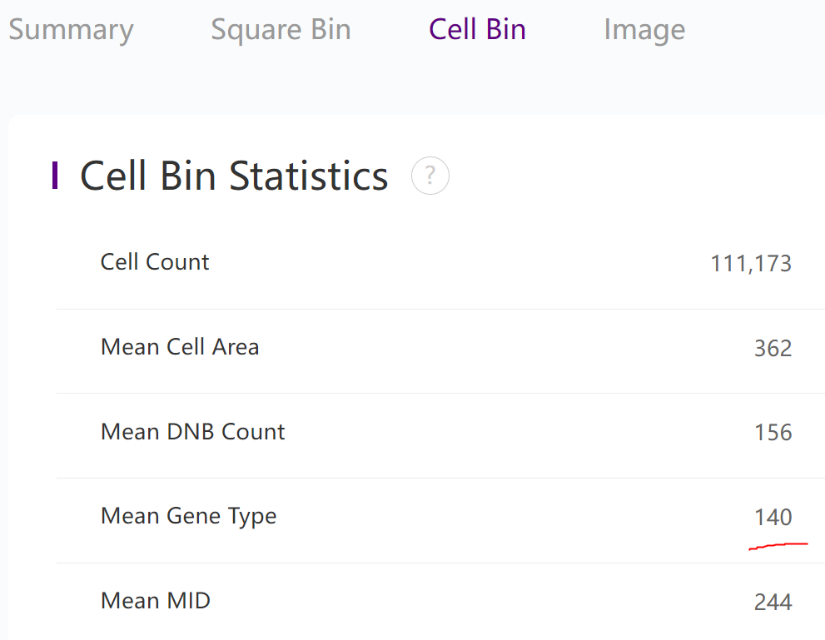Select the Cell Count label
This screenshot has width=825, height=640.
point(155,262)
